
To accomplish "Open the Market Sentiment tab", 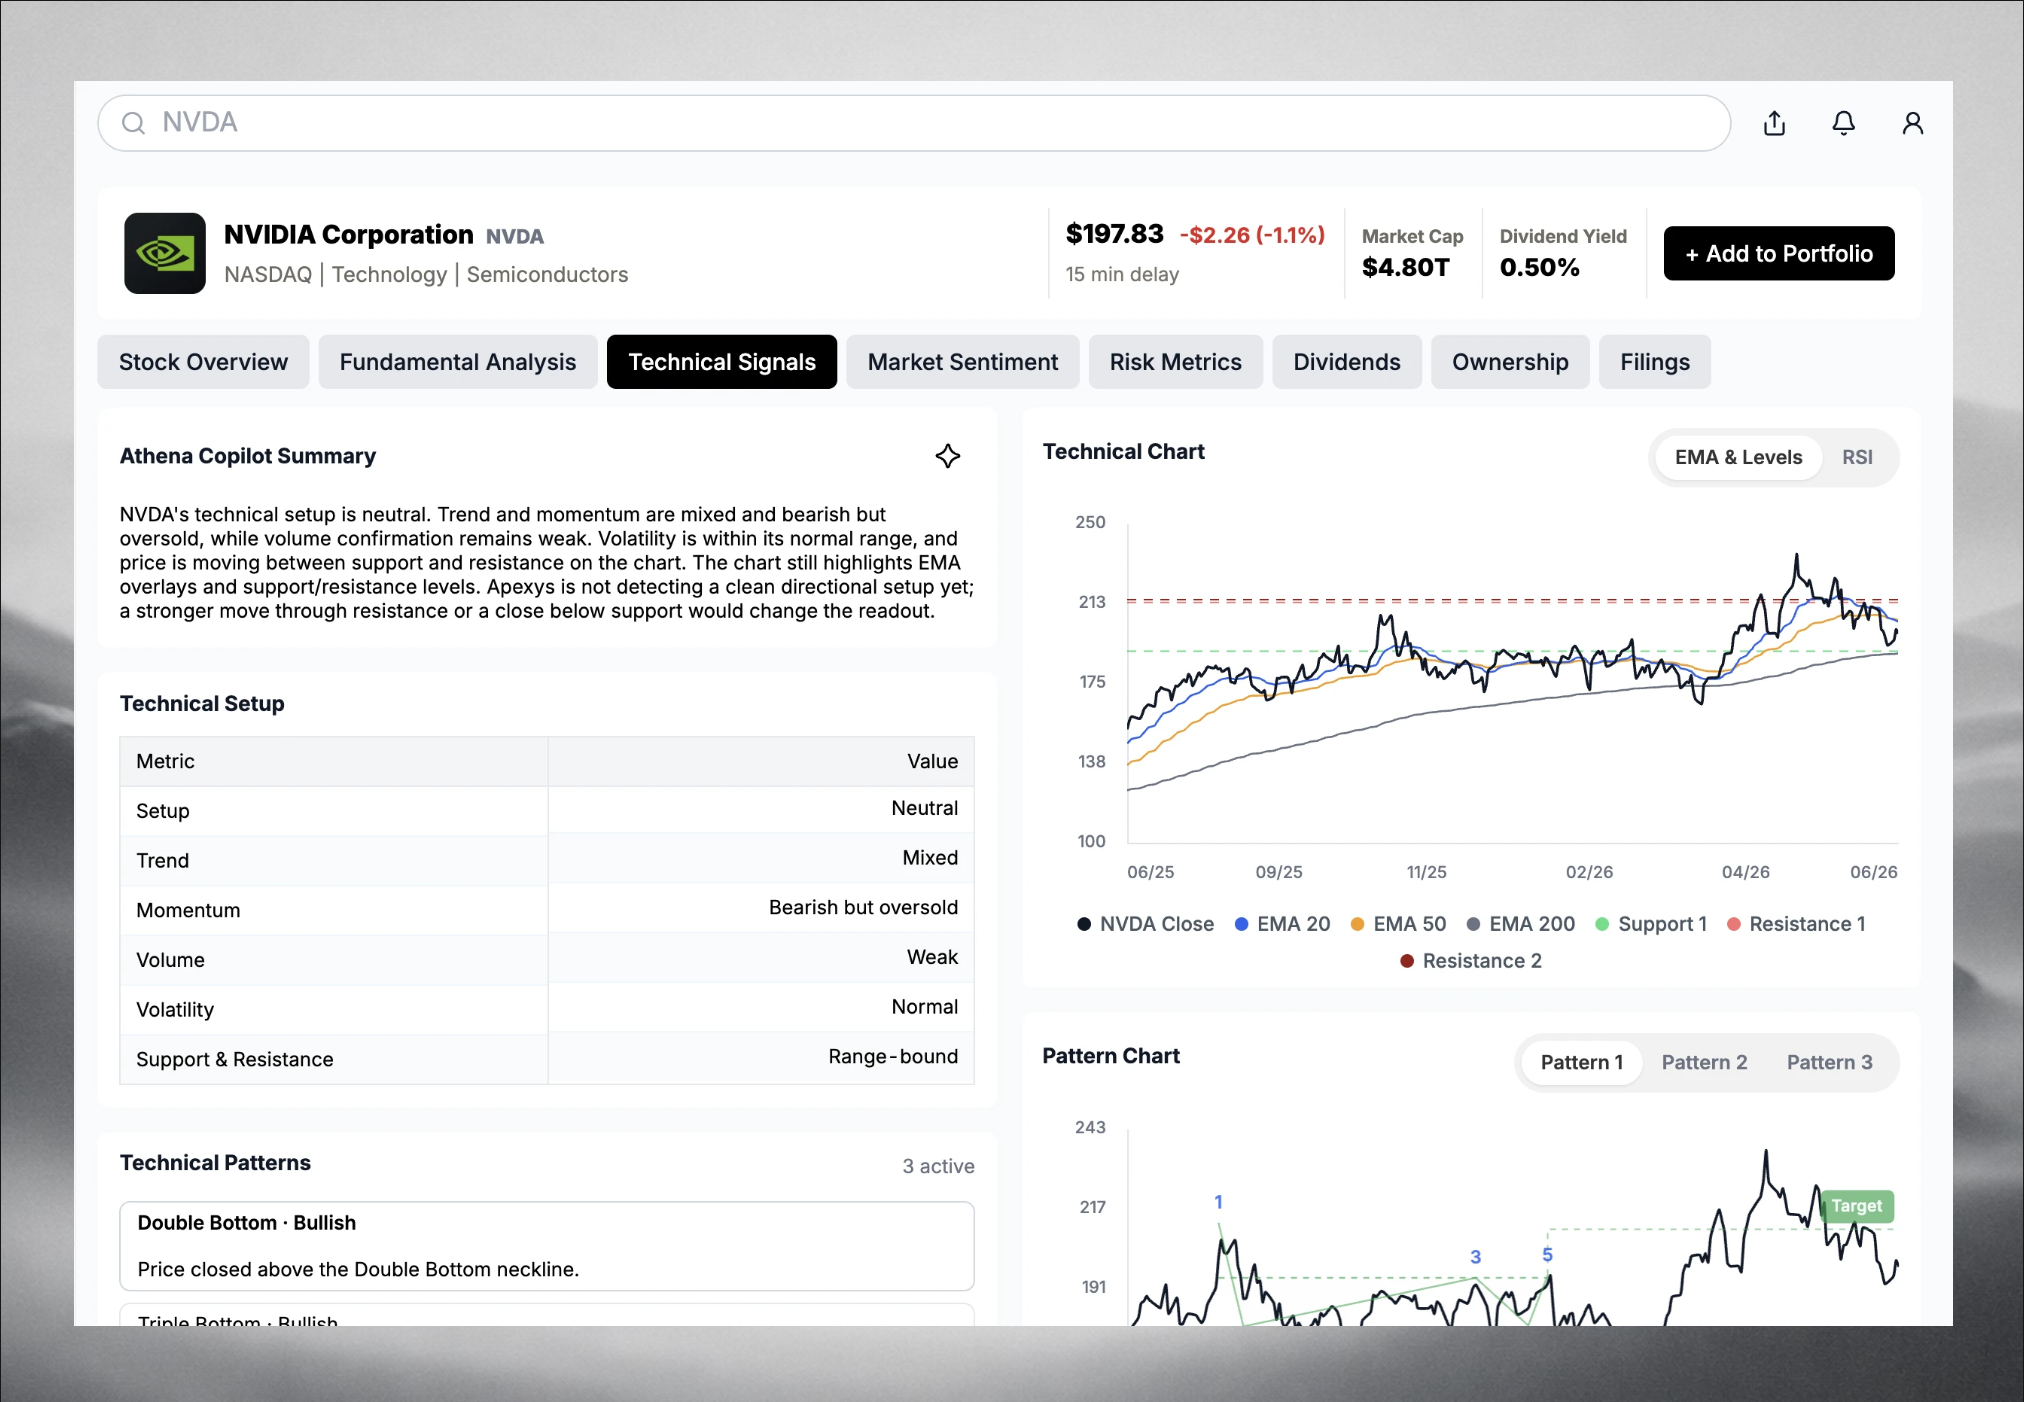I will pyautogui.click(x=962, y=362).
